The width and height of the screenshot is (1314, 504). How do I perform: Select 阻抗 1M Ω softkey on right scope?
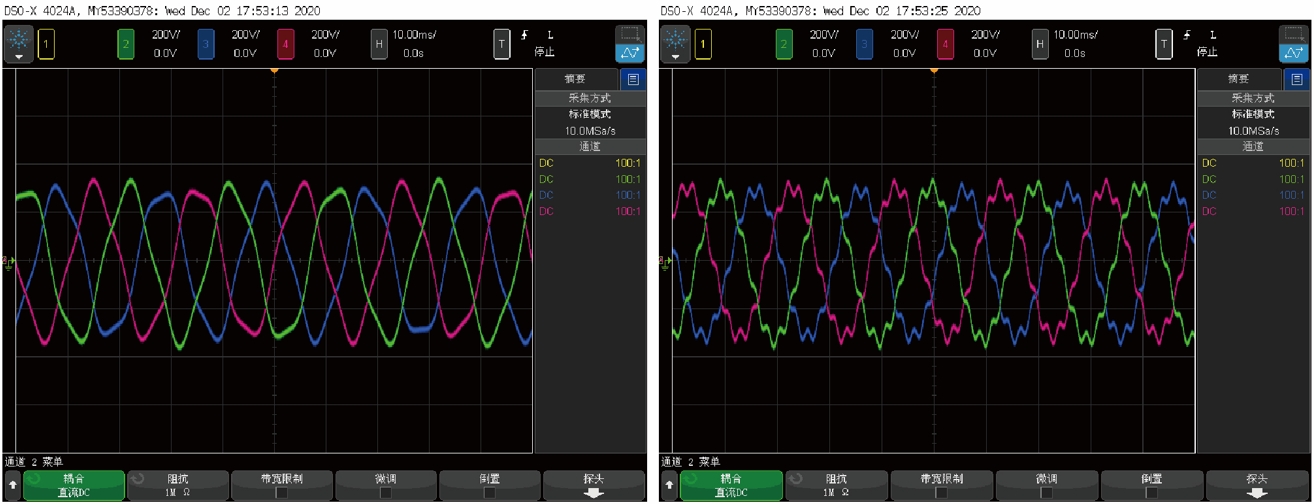click(835, 486)
